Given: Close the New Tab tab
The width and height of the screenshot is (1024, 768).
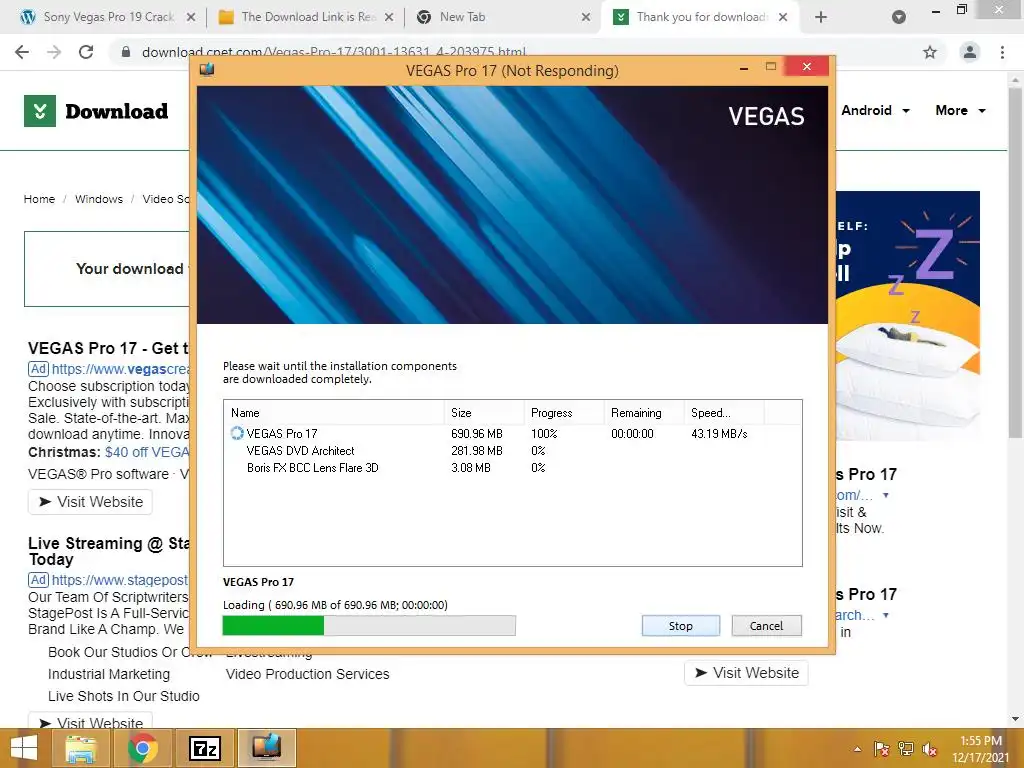Looking at the screenshot, I should click(586, 17).
